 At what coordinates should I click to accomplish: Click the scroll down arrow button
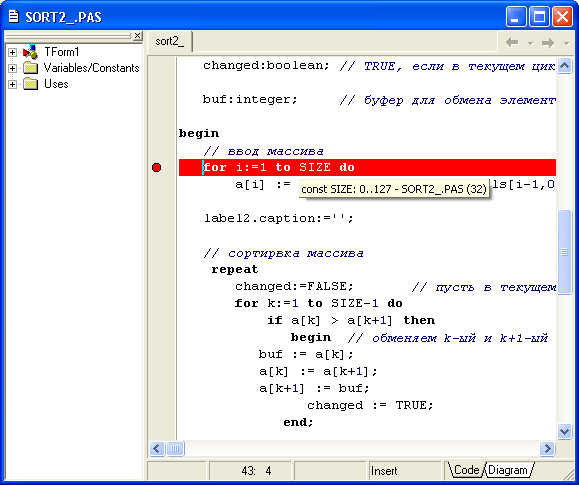pos(564,431)
